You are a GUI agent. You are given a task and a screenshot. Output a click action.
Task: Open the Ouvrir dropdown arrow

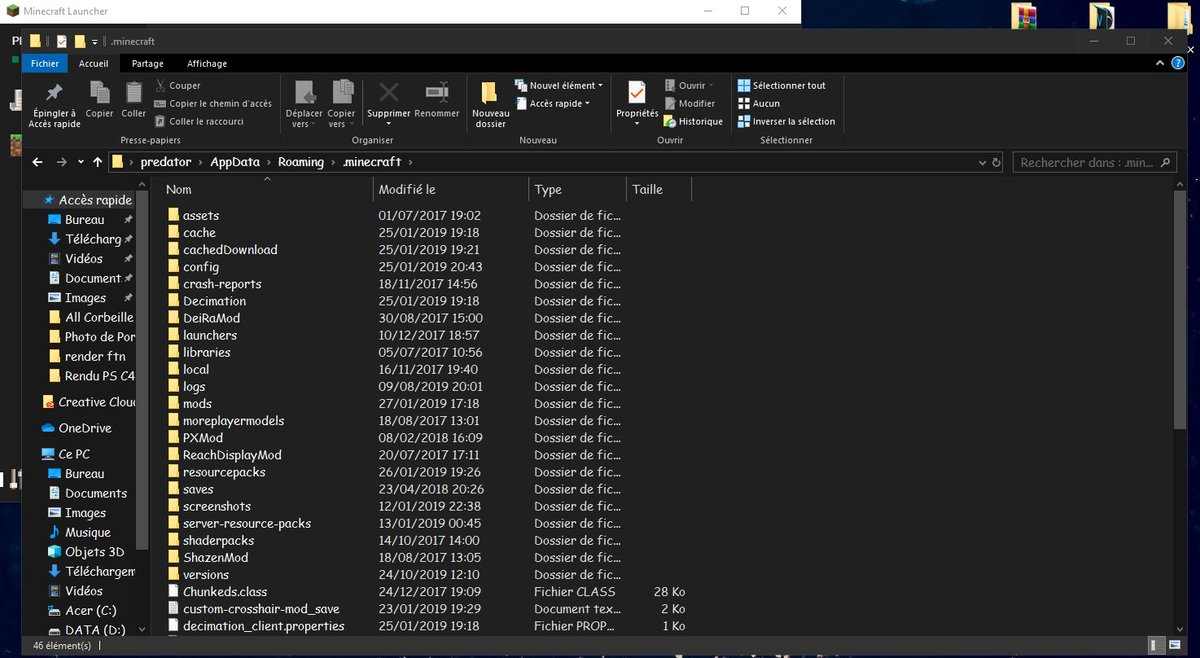click(x=711, y=86)
